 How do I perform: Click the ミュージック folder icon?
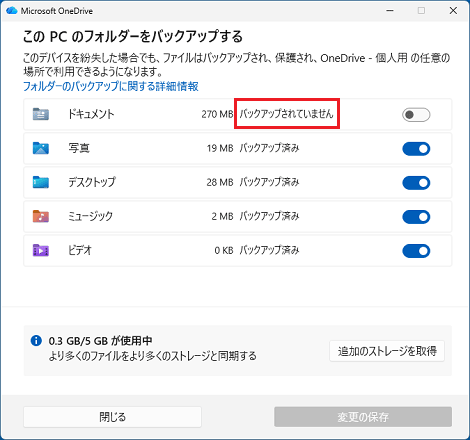coord(41,216)
